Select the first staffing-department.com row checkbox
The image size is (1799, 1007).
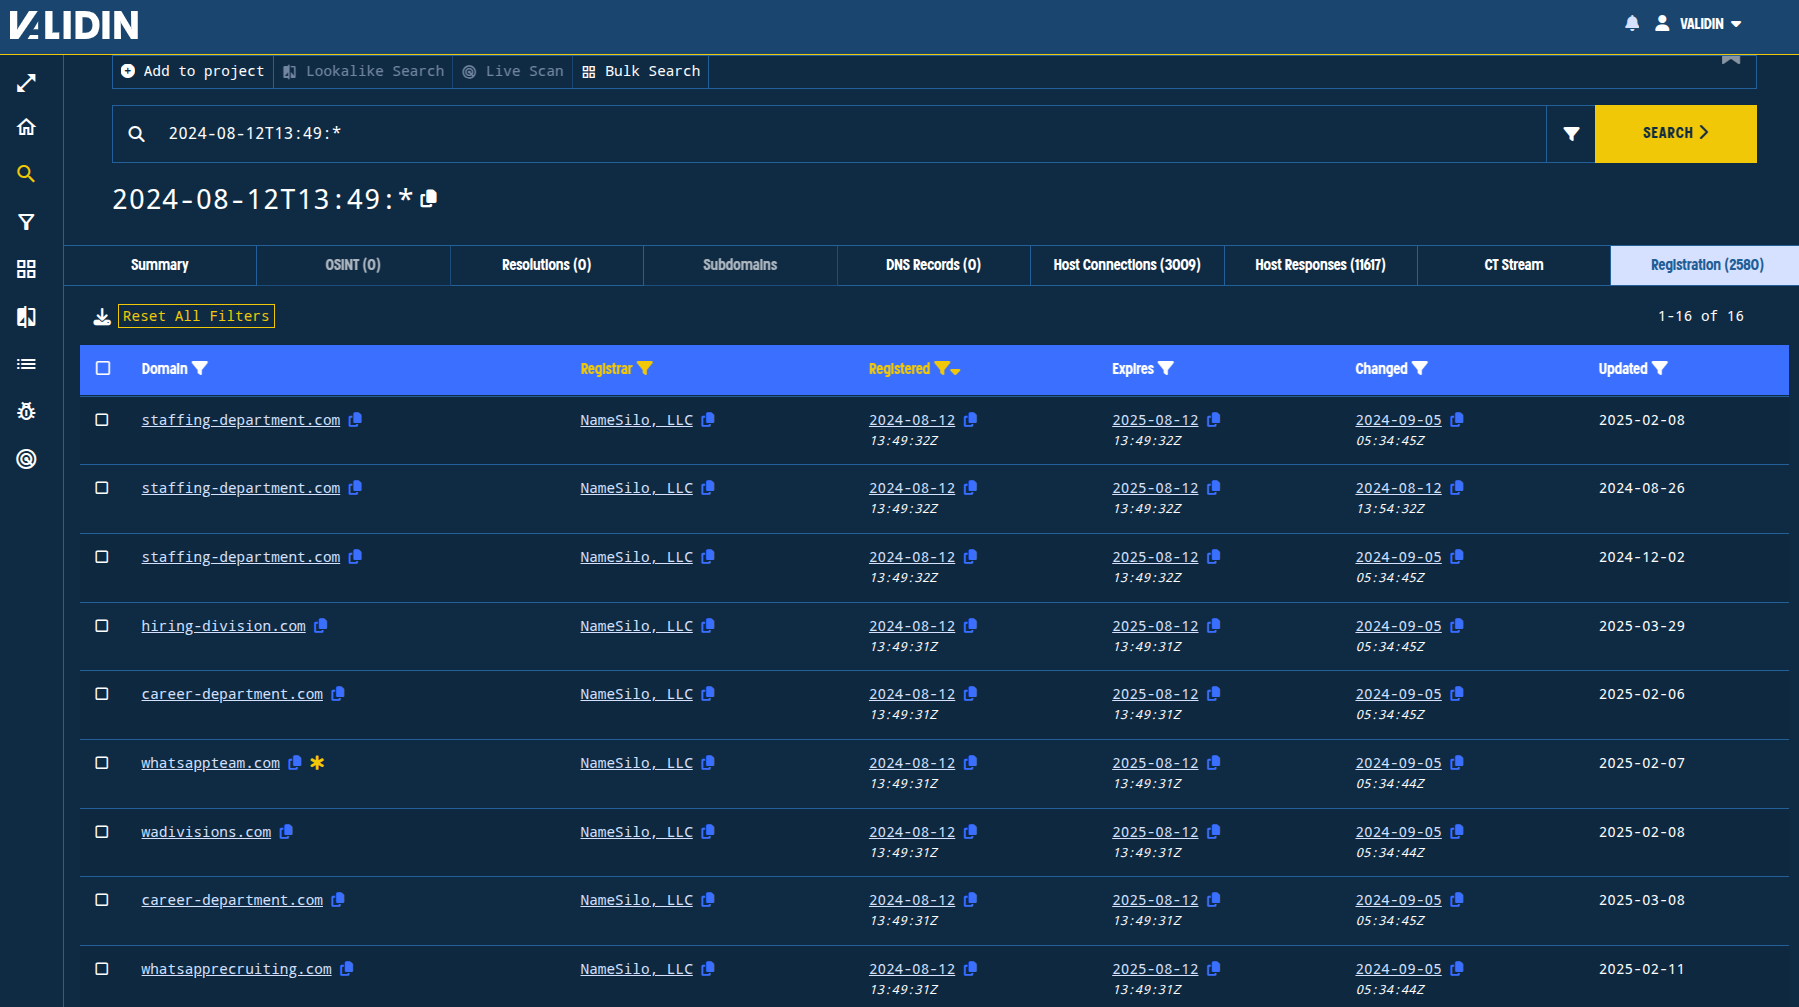click(x=102, y=420)
